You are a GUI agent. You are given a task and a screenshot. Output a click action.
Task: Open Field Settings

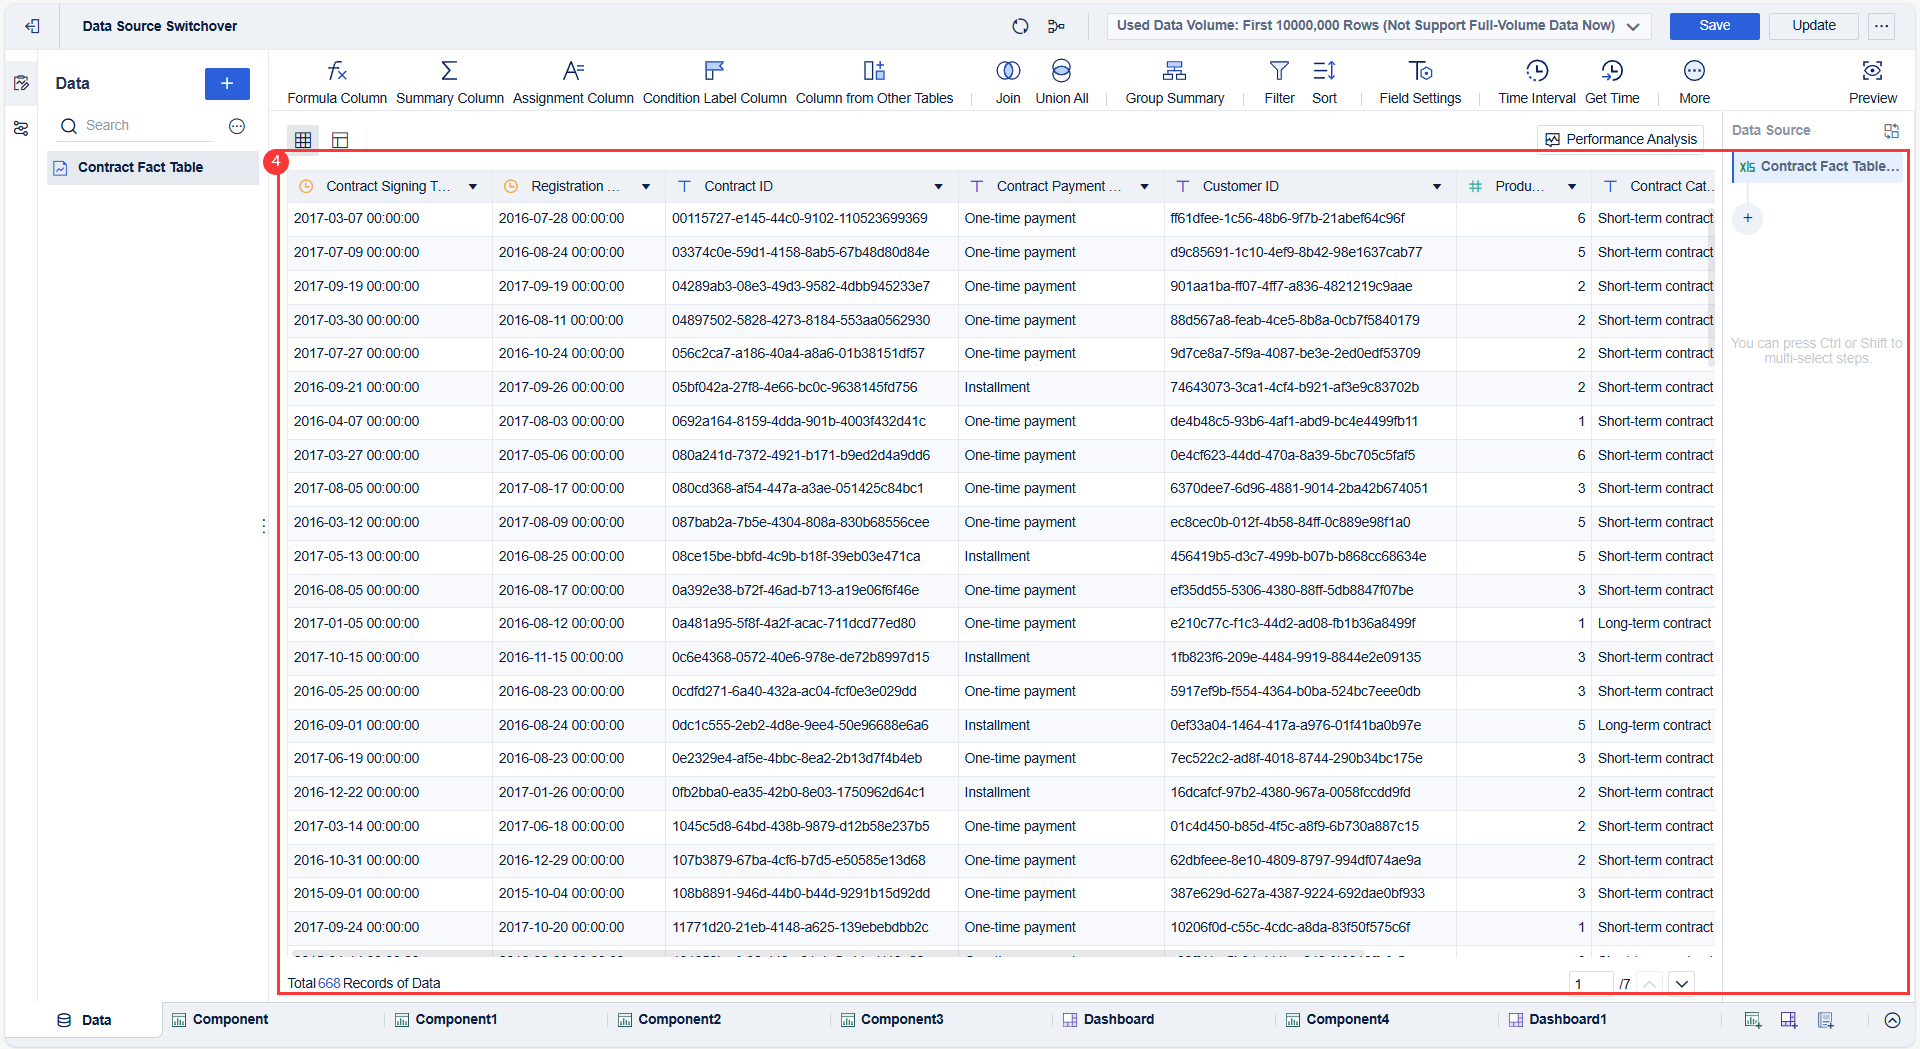pos(1420,80)
